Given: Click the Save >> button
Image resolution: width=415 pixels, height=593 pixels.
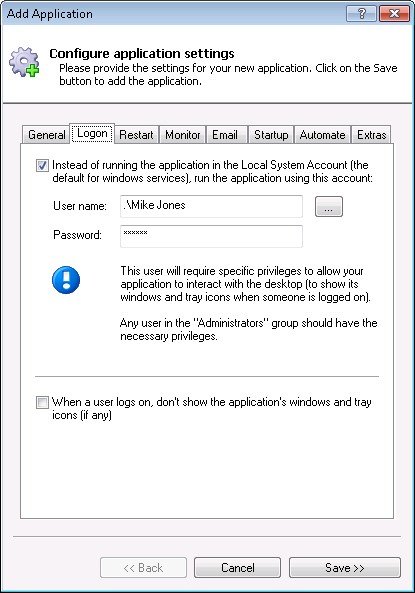Looking at the screenshot, I should click(x=345, y=567).
